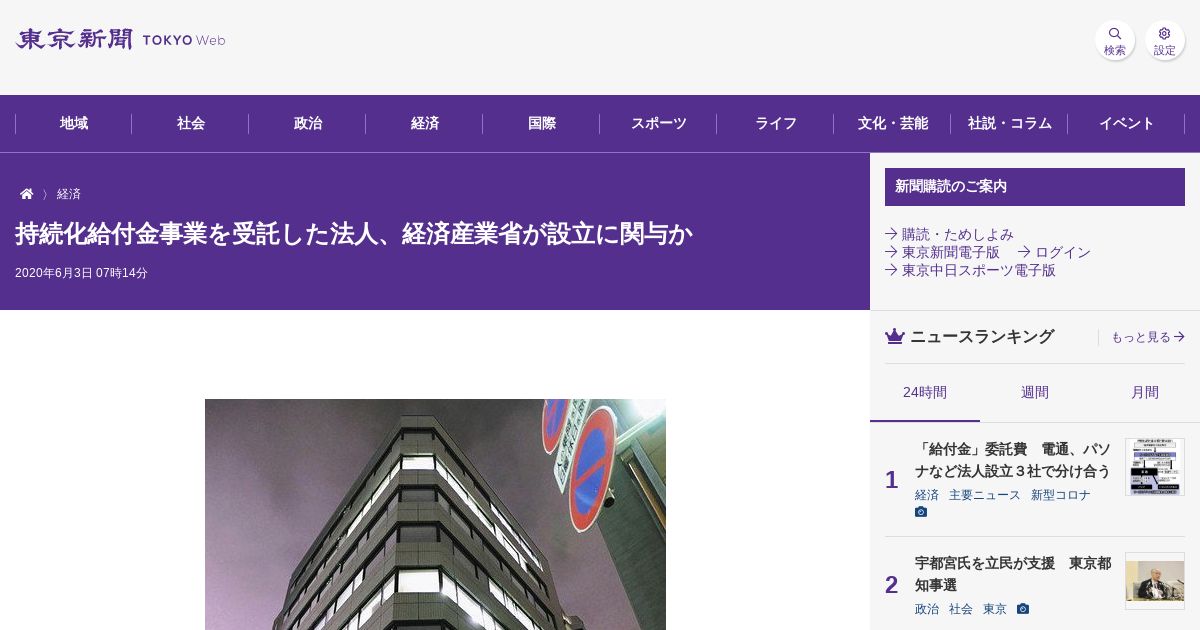Viewport: 1200px width, 630px height.
Task: Open the 国際 navigation menu
Action: (542, 124)
